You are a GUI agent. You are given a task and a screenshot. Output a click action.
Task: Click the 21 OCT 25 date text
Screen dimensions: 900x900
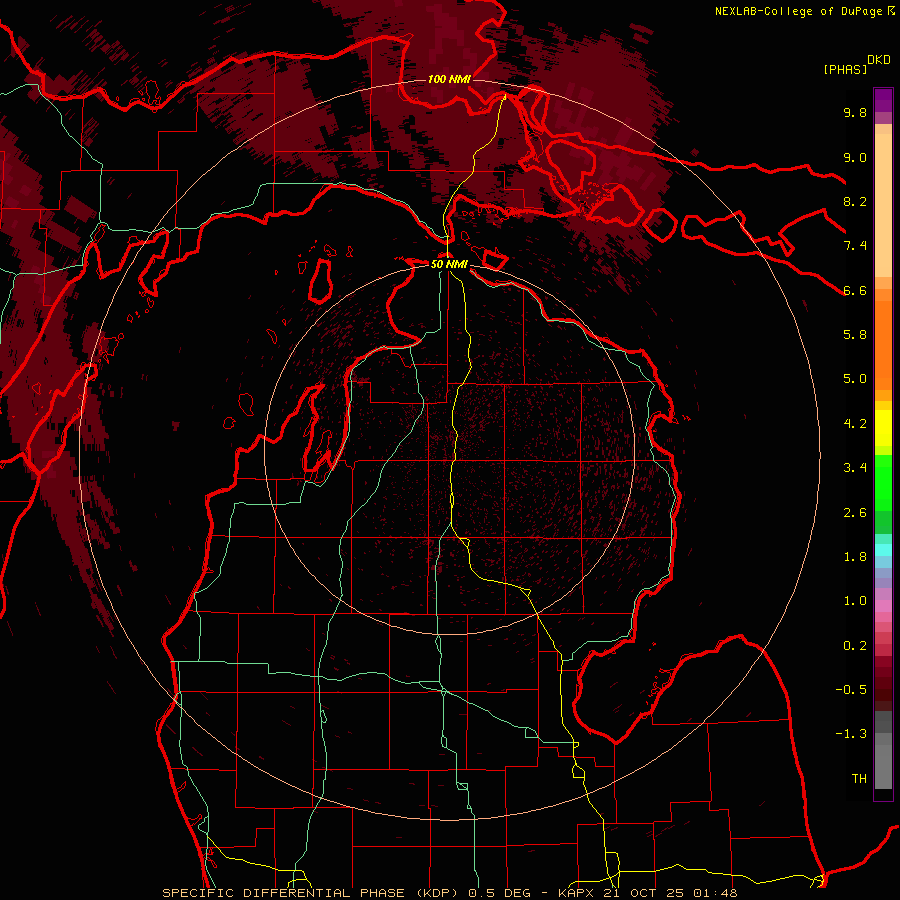(643, 893)
